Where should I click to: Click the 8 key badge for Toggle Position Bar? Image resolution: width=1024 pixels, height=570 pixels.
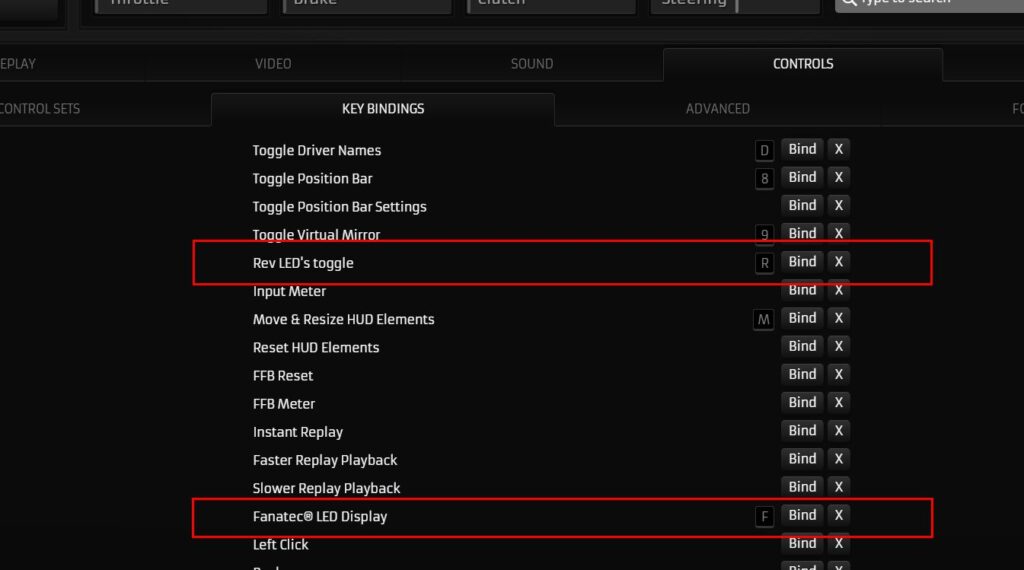click(764, 179)
